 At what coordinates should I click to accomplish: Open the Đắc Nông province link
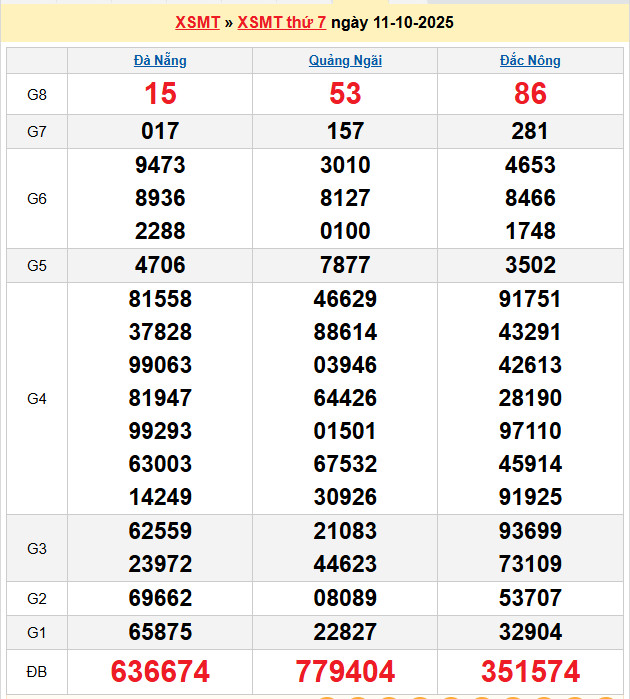tap(530, 60)
